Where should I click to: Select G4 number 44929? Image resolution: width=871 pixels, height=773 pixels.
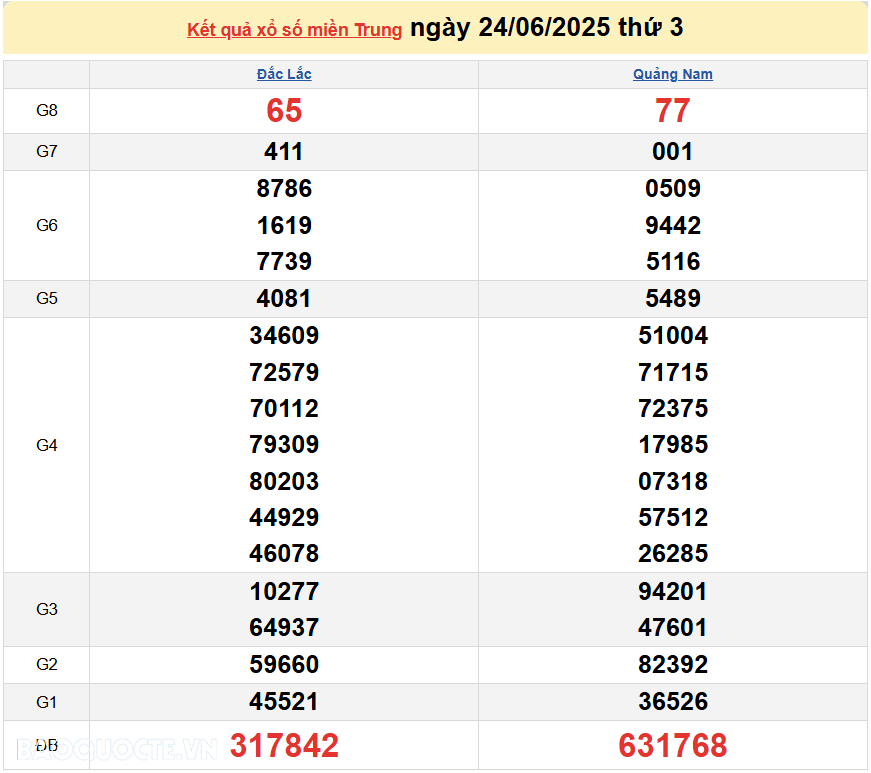pos(284,518)
